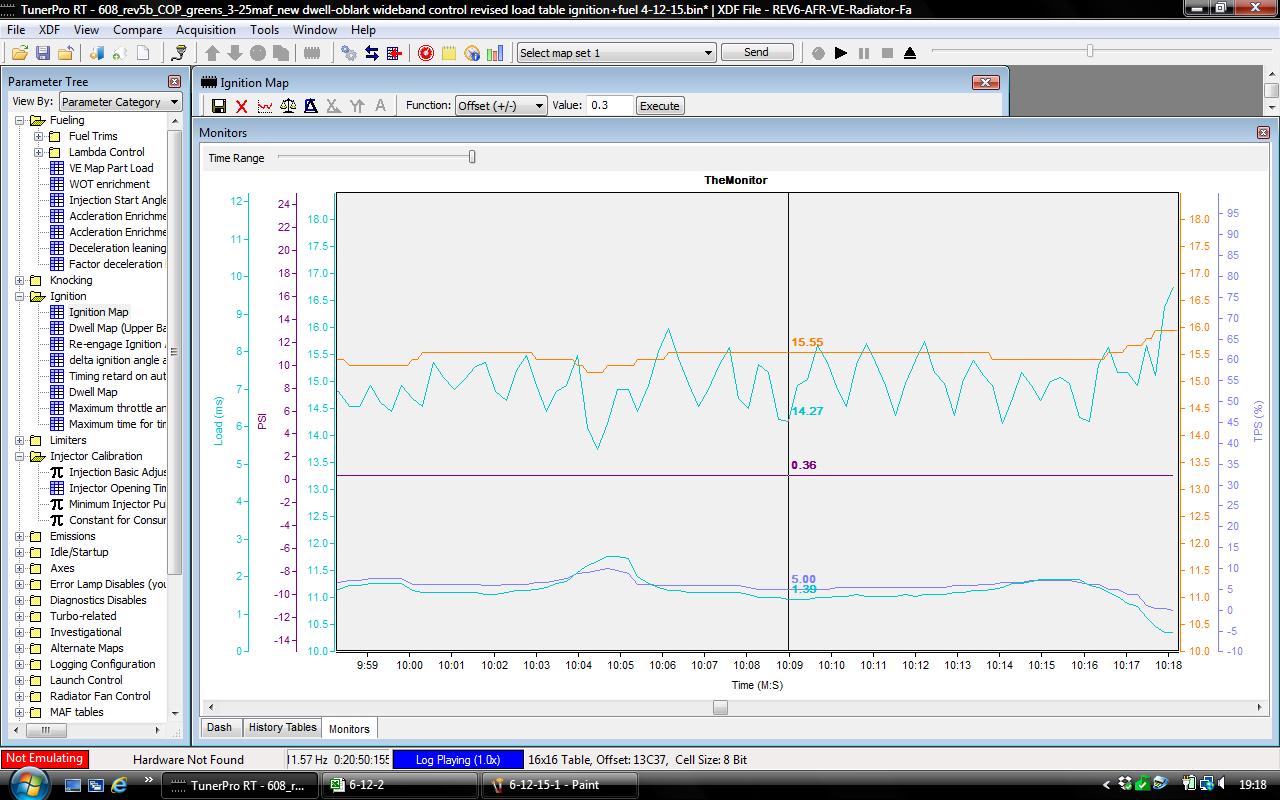The image size is (1280, 800).
Task: Click the eject log button
Action: coord(910,53)
